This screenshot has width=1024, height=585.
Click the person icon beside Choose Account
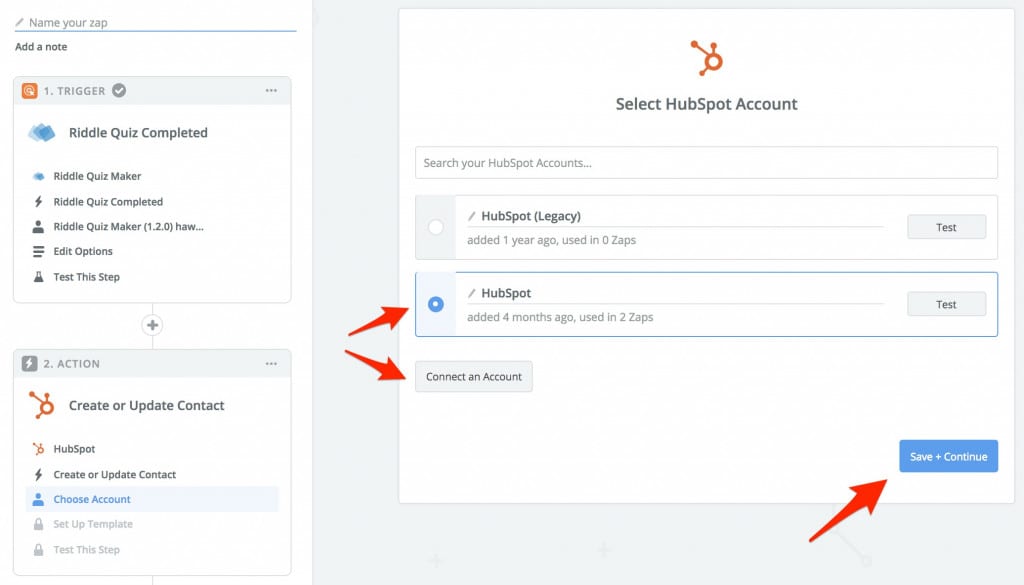[x=39, y=499]
